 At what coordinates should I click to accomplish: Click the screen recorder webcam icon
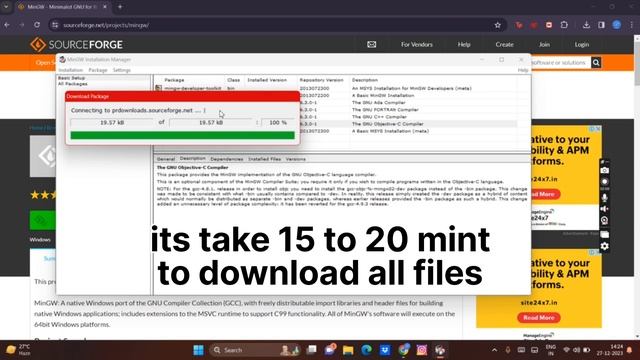(x=604, y=220)
